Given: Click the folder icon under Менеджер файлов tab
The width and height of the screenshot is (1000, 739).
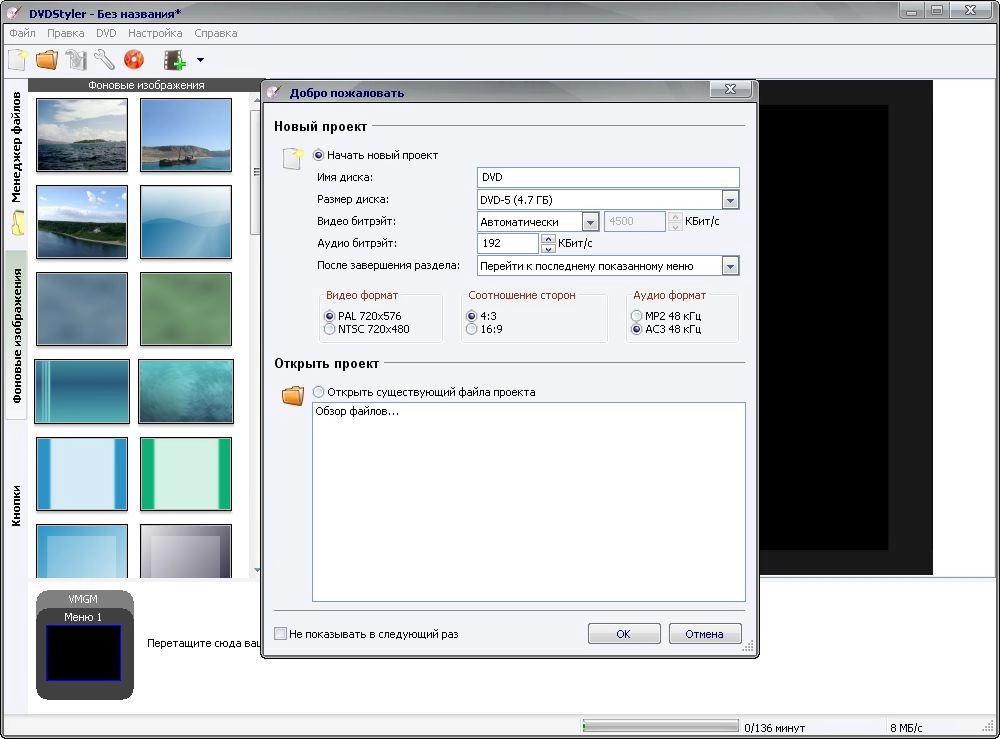Looking at the screenshot, I should tap(18, 223).
